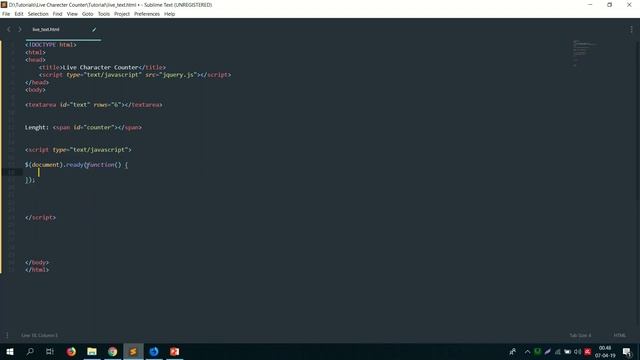This screenshot has width=640, height=360.
Task: Open the Goto menu
Action: (88, 14)
